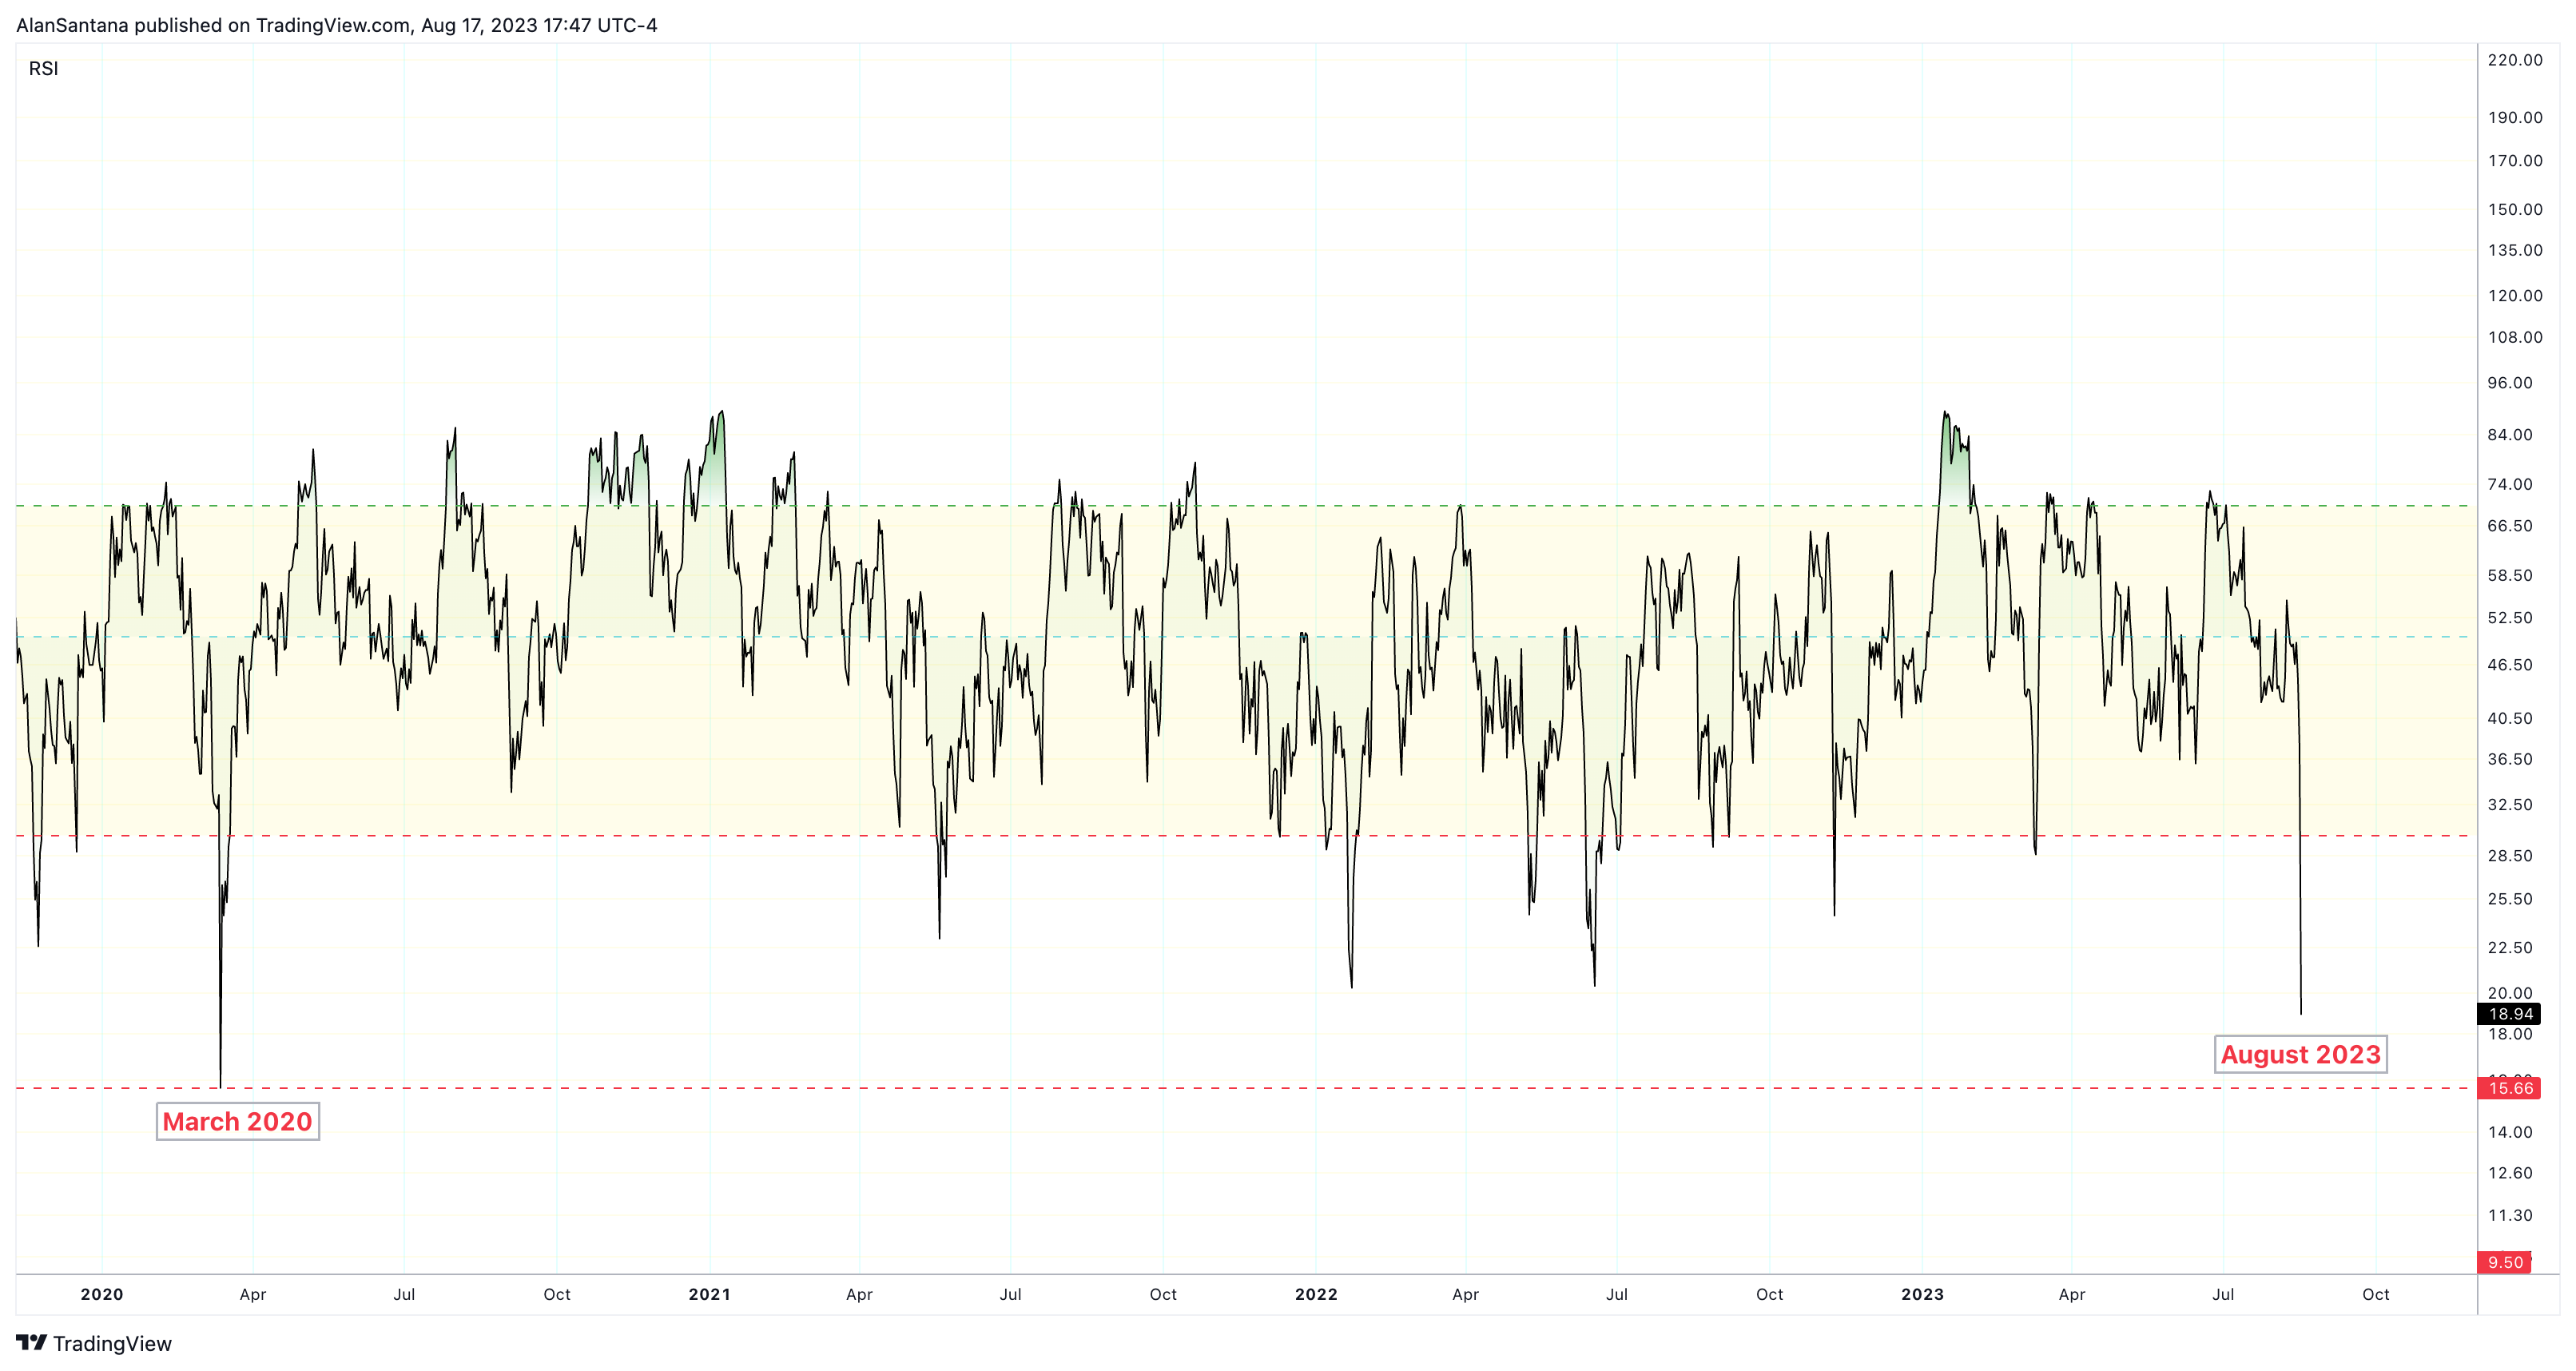The image size is (2576, 1371).
Task: Click the 120.00 price axis label
Action: pos(2515,295)
